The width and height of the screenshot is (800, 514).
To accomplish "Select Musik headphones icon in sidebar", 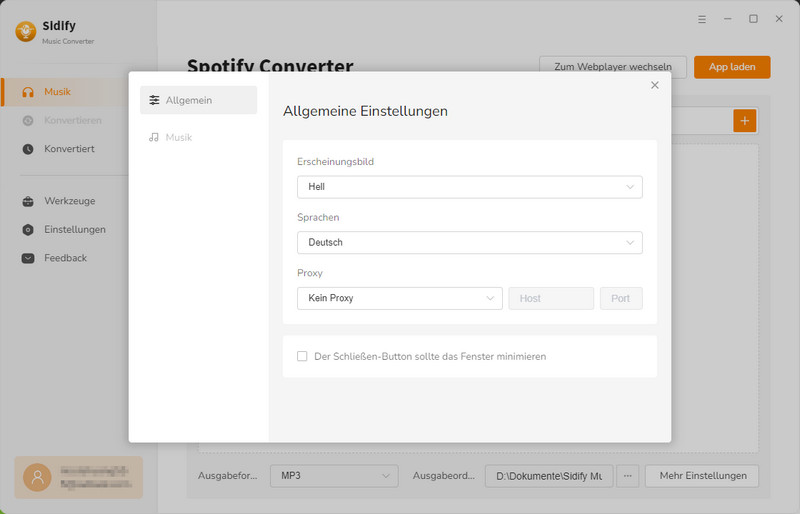I will point(28,92).
